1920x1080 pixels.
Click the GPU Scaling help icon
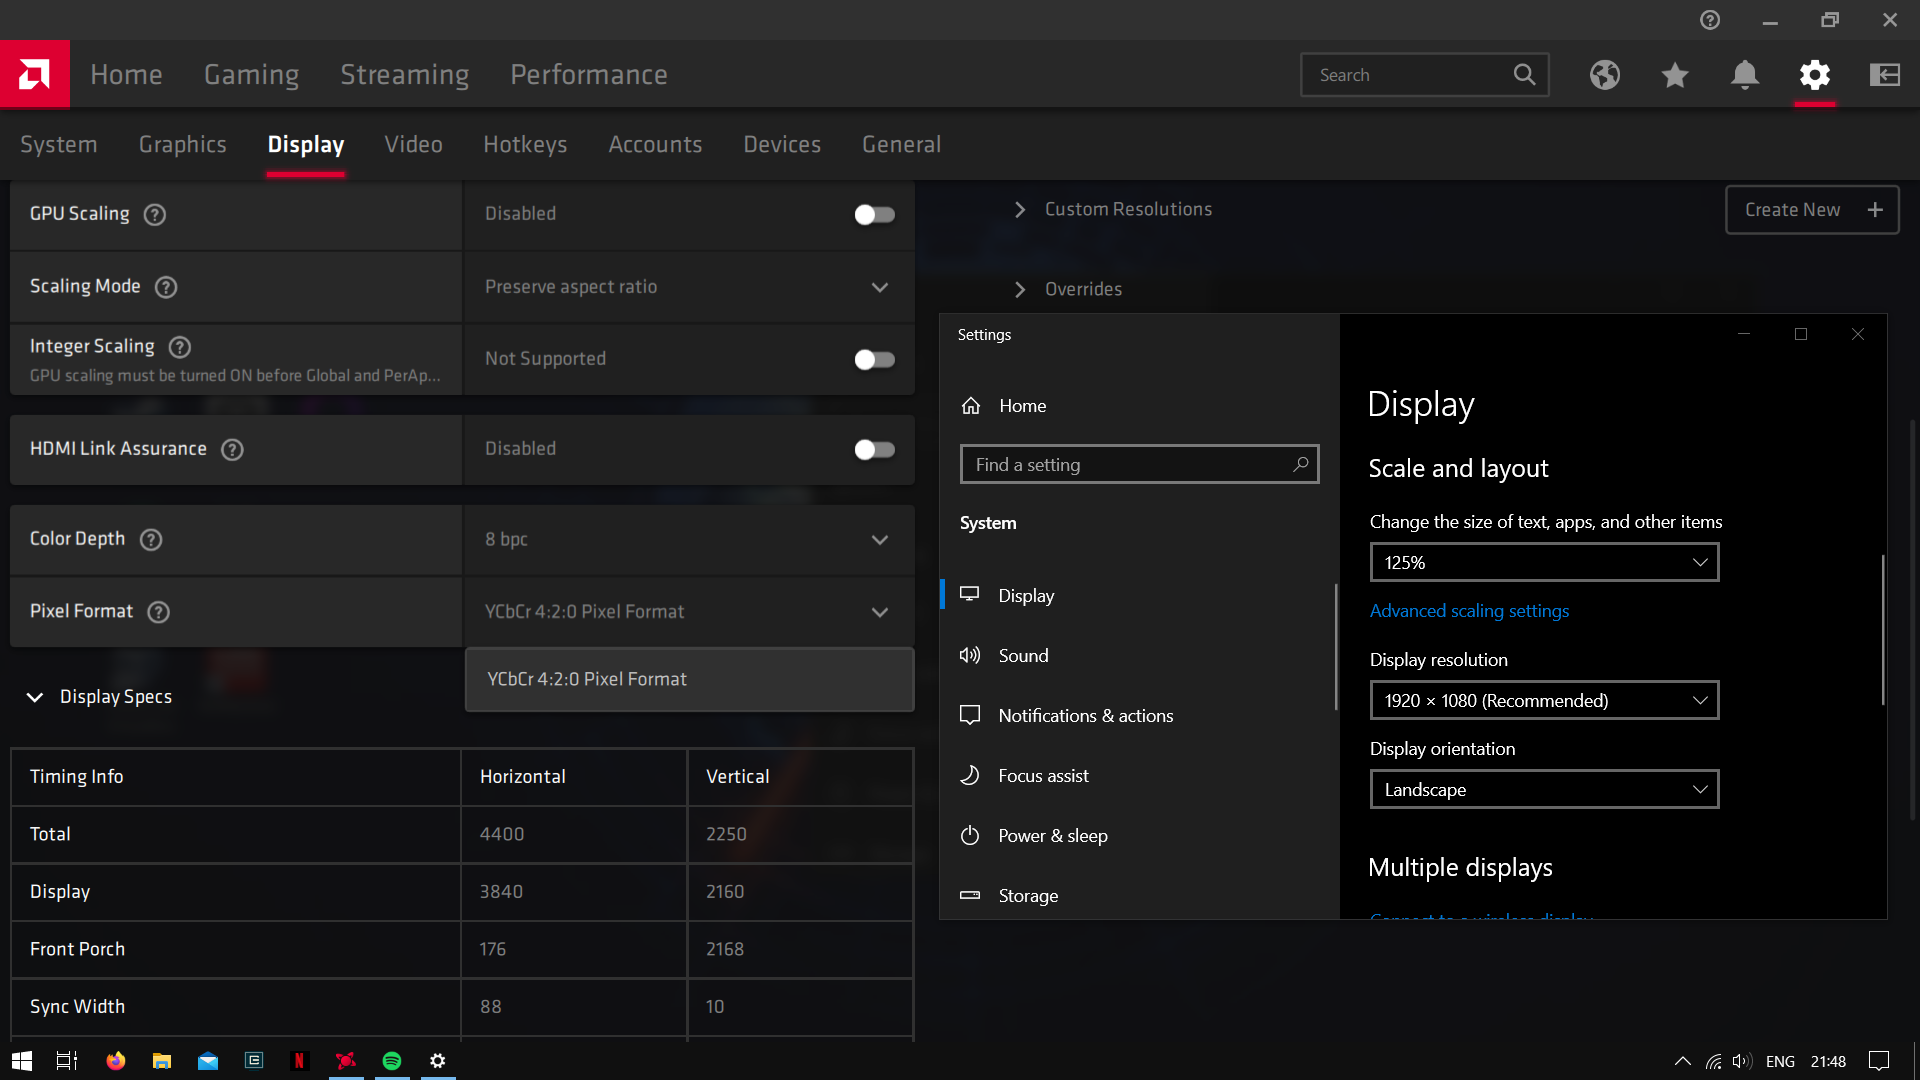155,214
